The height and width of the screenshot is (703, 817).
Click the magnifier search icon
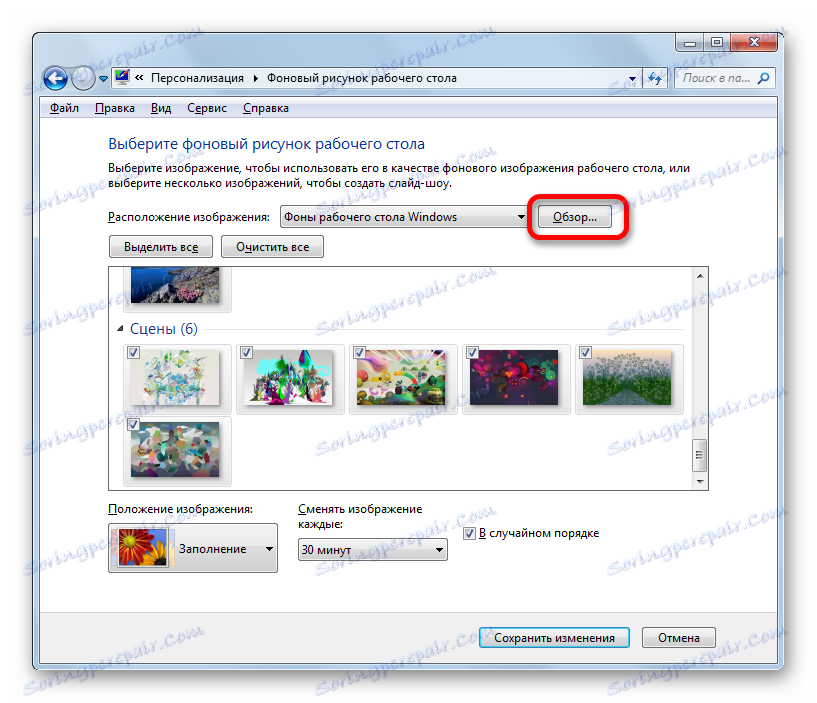(x=763, y=79)
